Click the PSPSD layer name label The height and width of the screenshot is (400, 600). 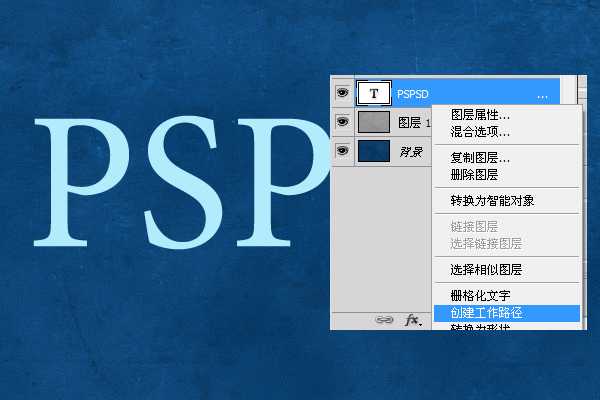(x=415, y=93)
